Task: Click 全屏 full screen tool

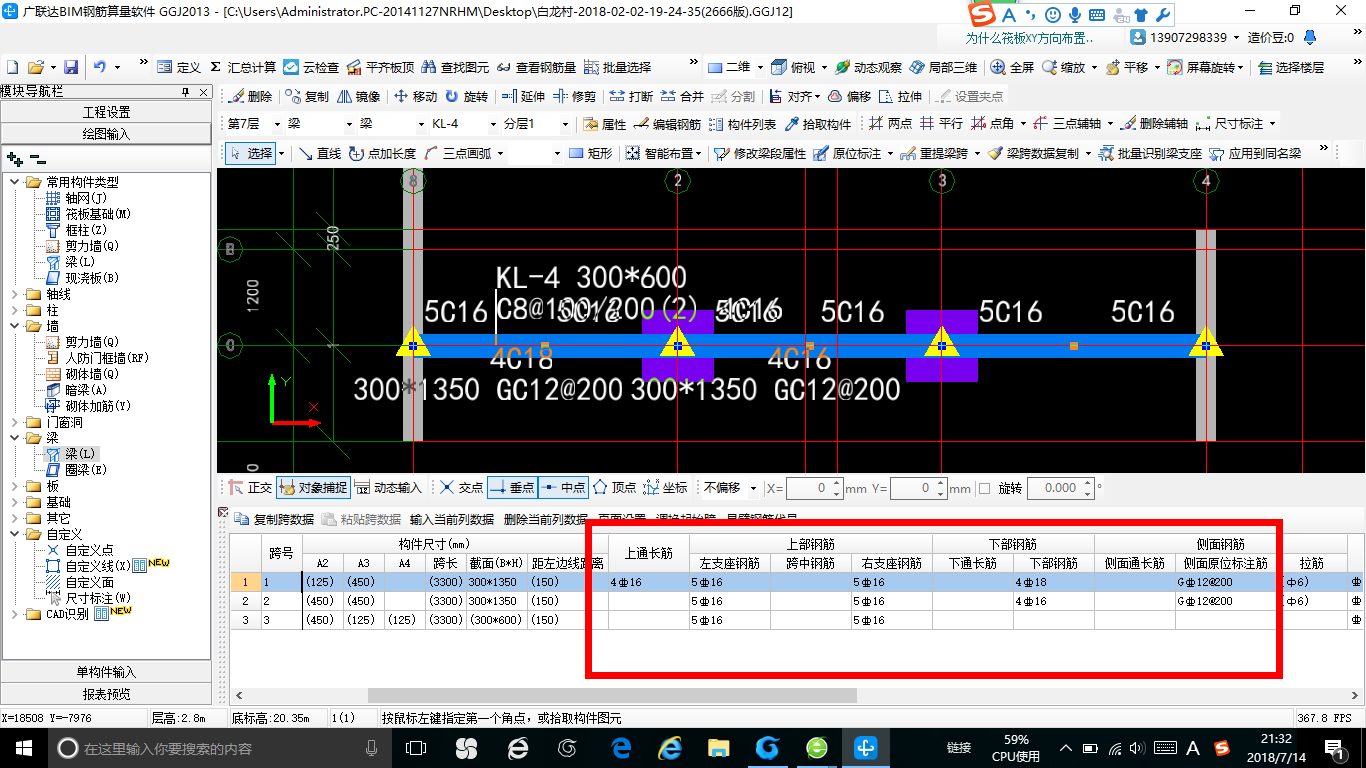Action: (x=1012, y=67)
